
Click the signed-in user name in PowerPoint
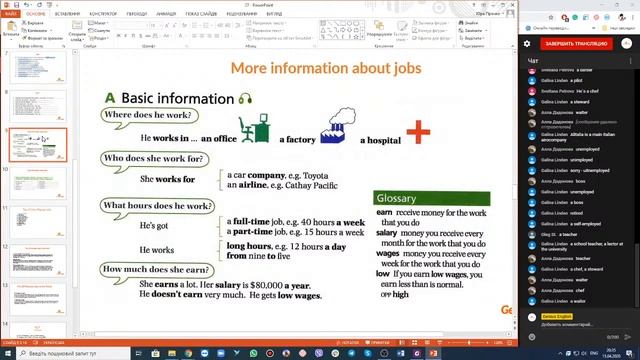[488, 14]
